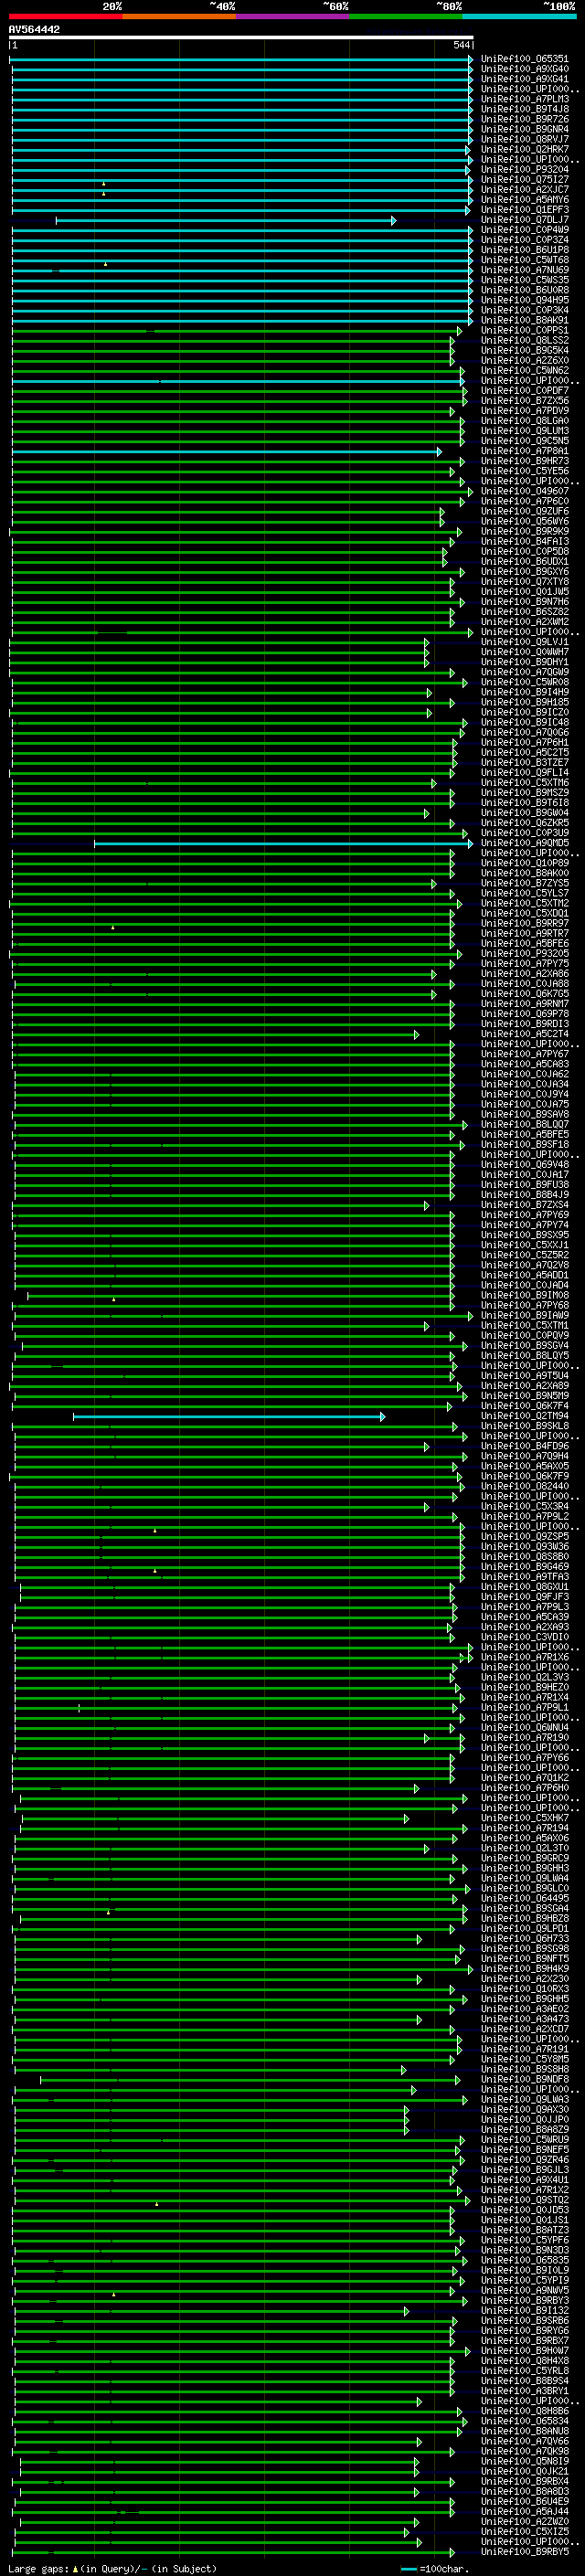Select hit UniRef100_O82440
This screenshot has width=585, height=2576.
524,1487
